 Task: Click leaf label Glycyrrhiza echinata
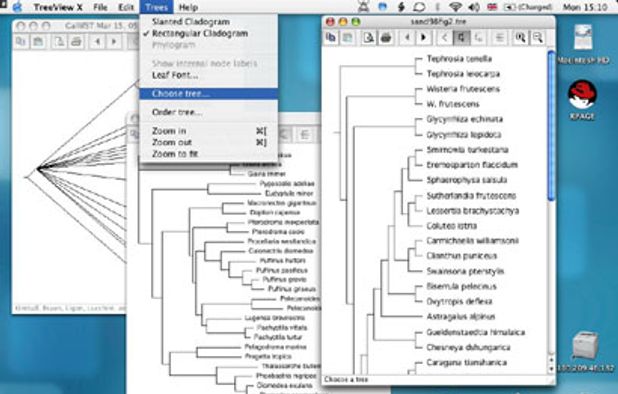465,119
